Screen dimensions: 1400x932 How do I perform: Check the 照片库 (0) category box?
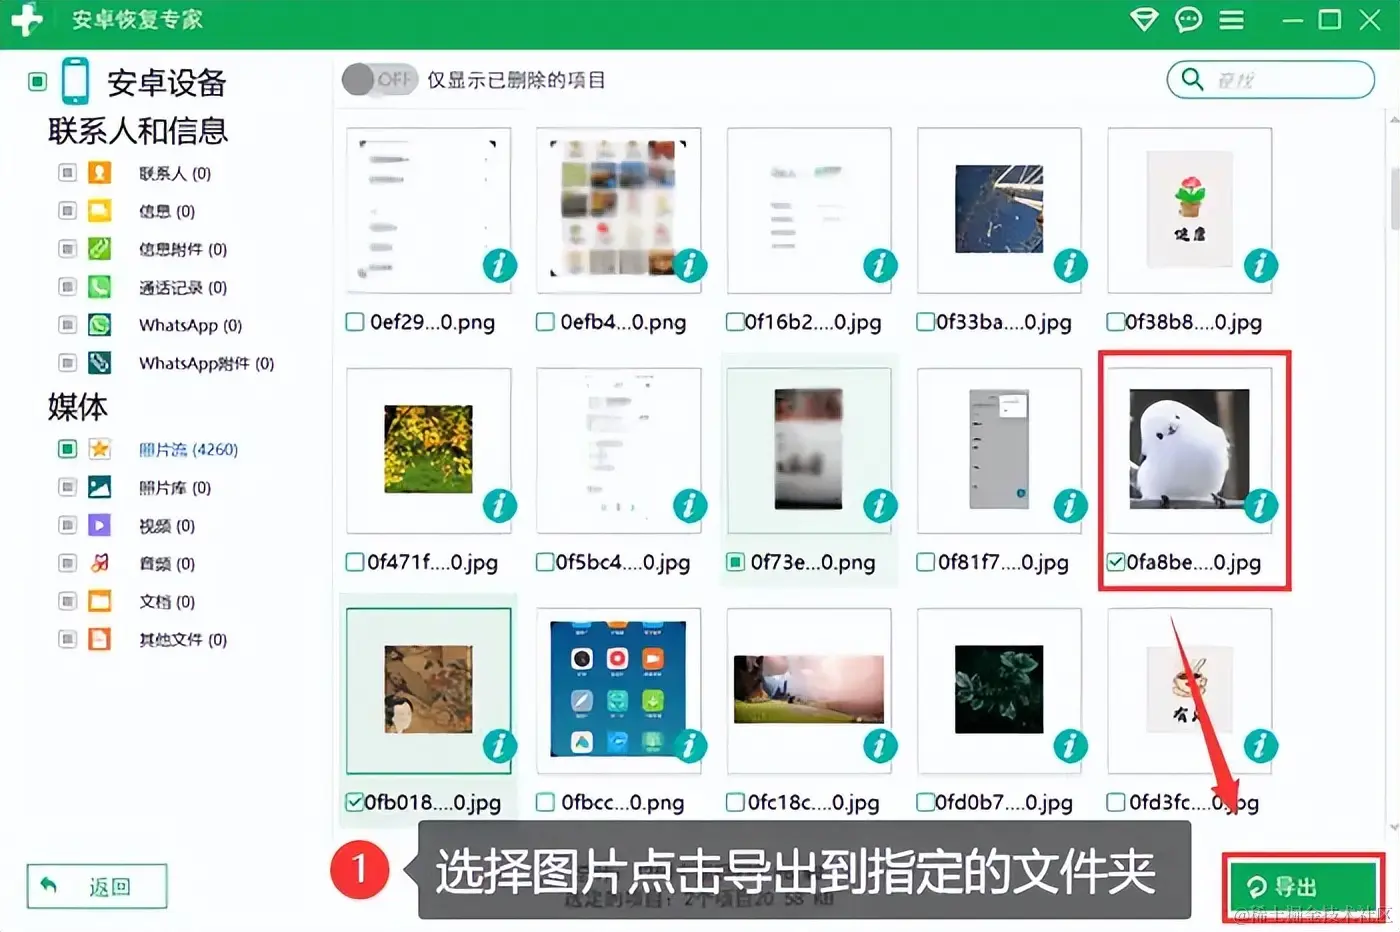click(67, 487)
